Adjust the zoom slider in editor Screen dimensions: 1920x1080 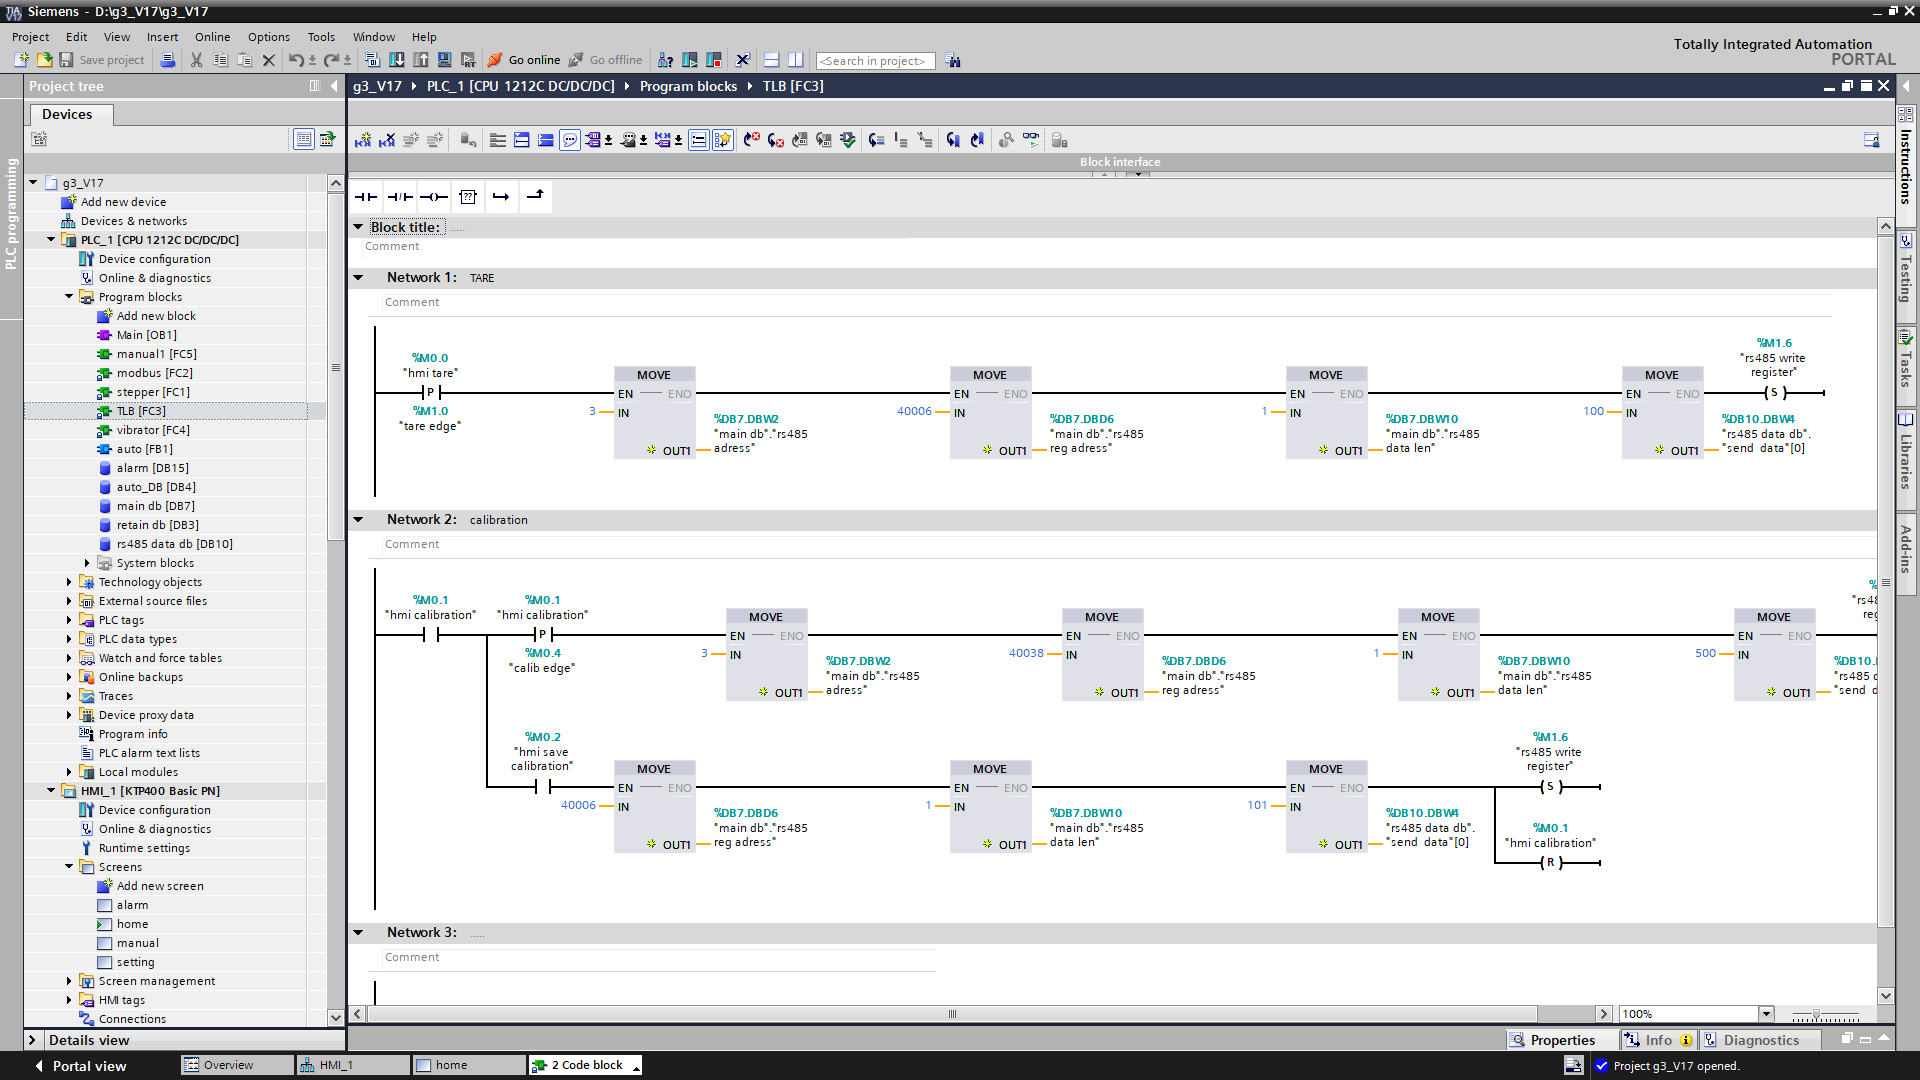click(x=1817, y=1015)
